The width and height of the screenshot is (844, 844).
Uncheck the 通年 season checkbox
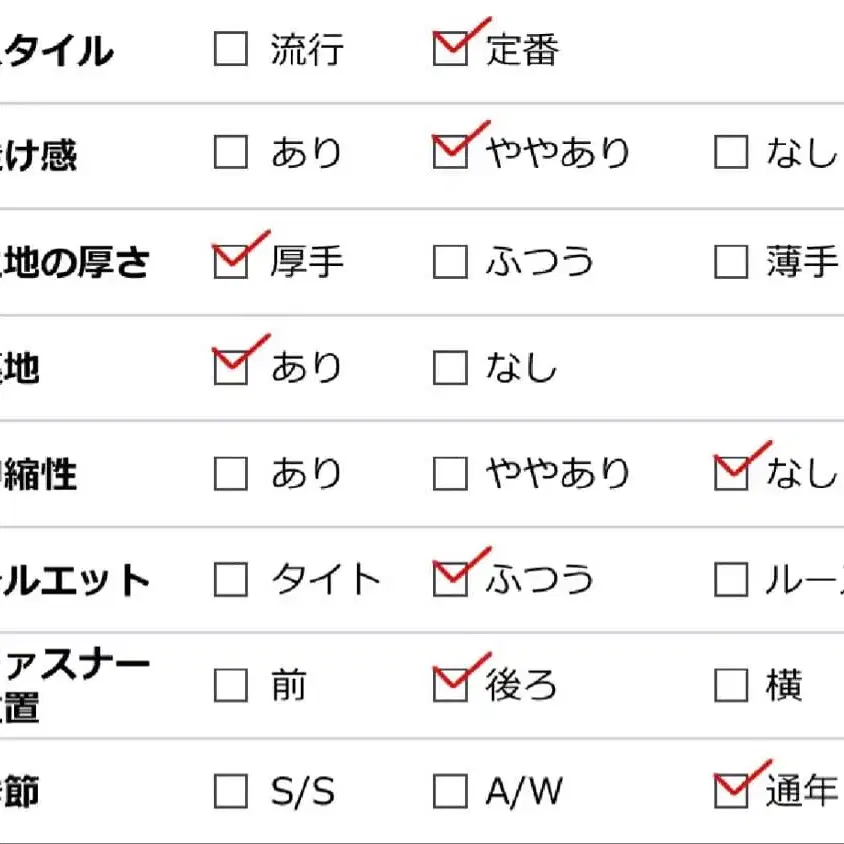tap(731, 791)
